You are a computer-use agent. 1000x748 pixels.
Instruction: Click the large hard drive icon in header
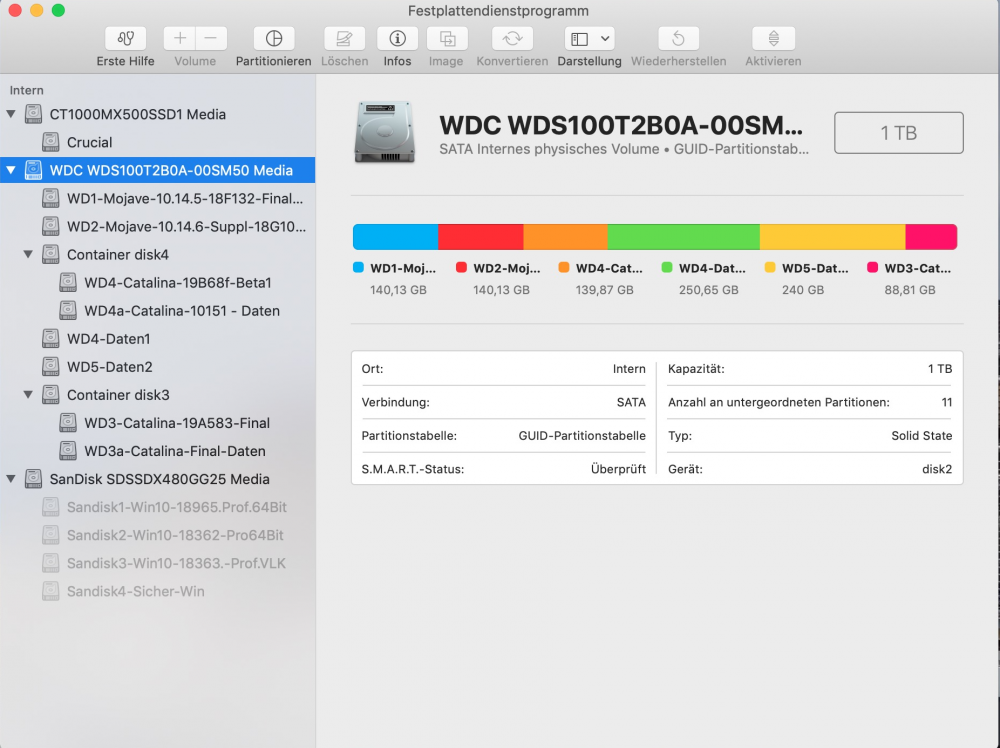(x=385, y=132)
